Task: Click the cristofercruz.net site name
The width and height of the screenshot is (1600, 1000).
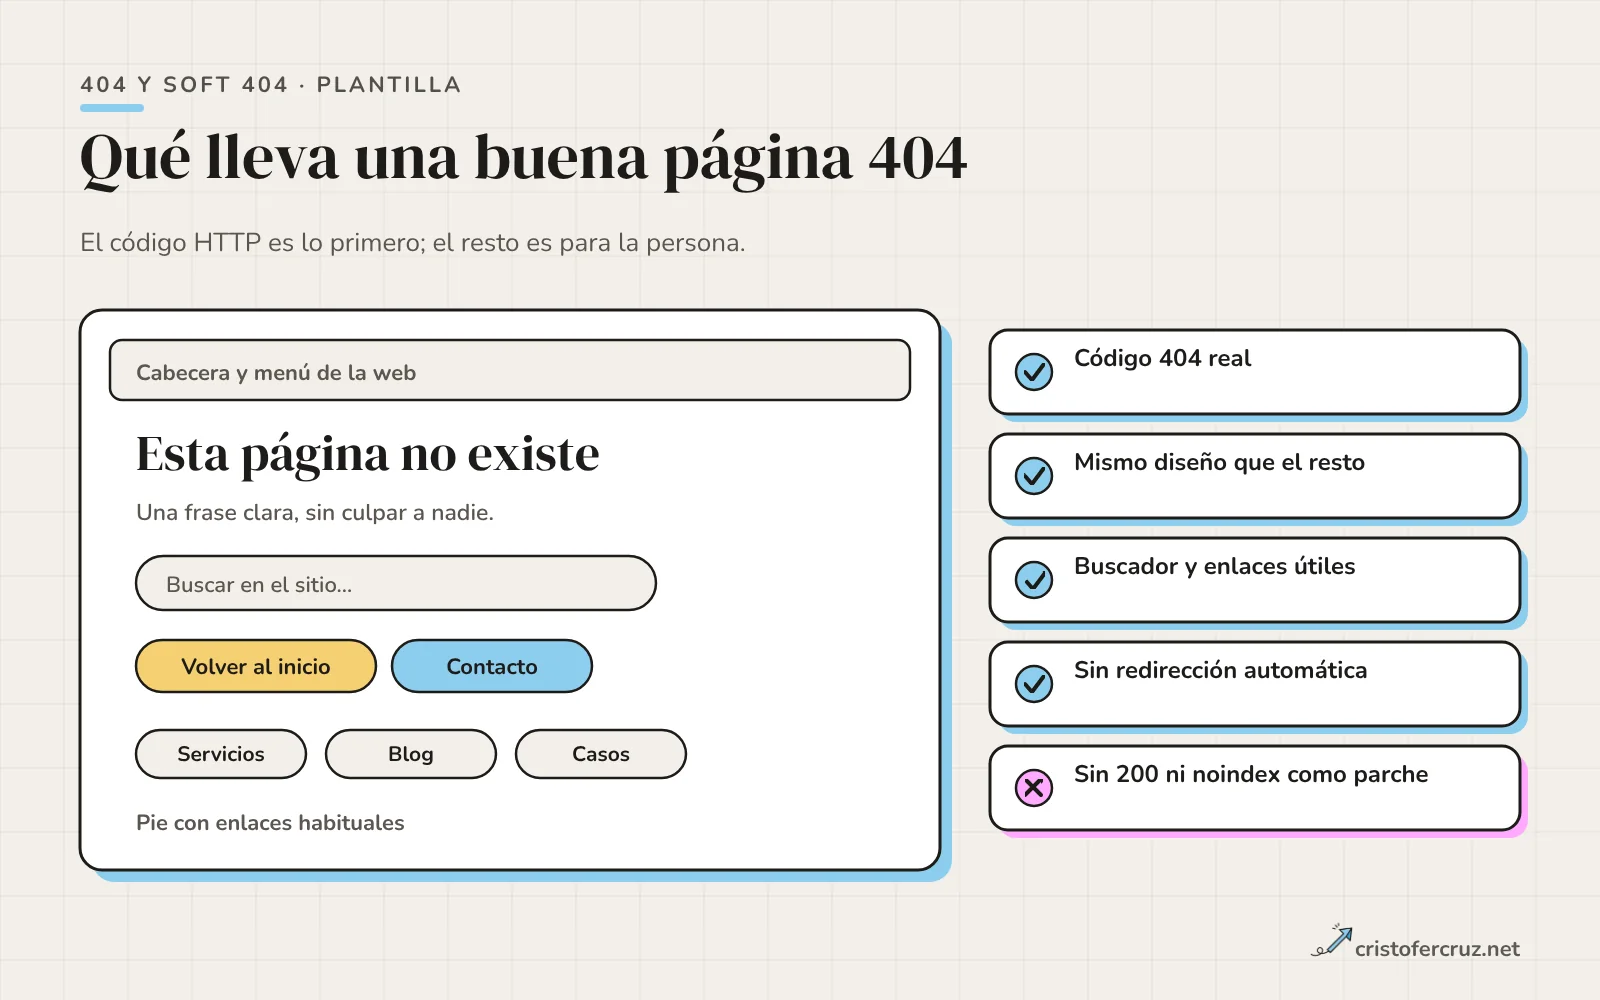Action: pyautogui.click(x=1437, y=949)
